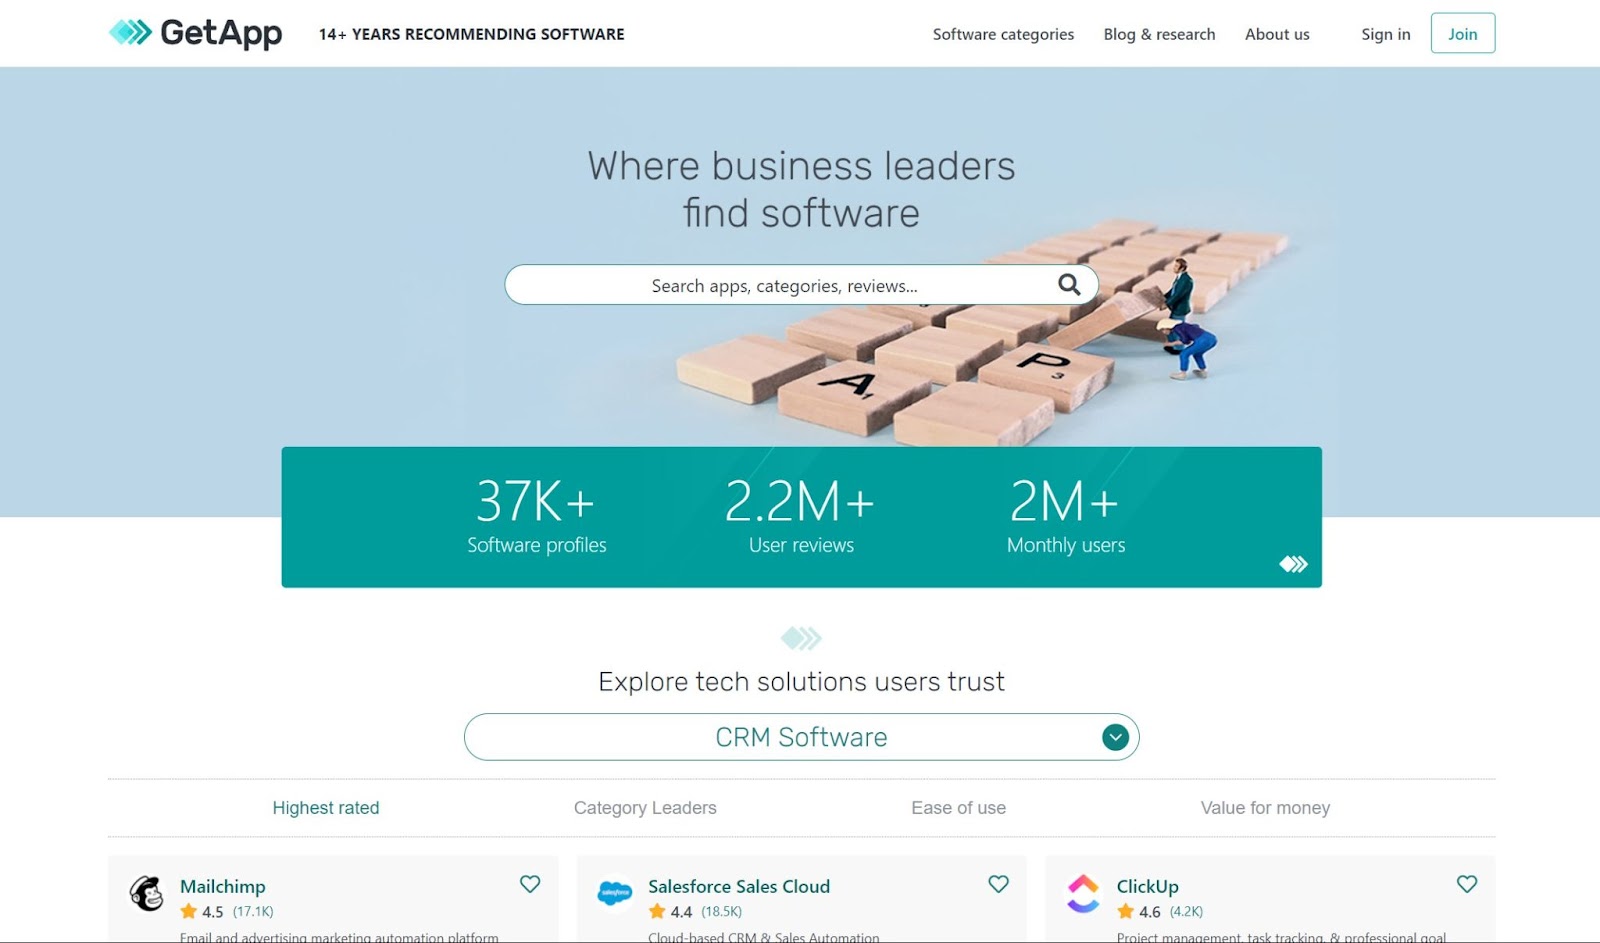The image size is (1600, 943).
Task: Click Salesforce 18.5K reviews count
Action: pos(721,912)
